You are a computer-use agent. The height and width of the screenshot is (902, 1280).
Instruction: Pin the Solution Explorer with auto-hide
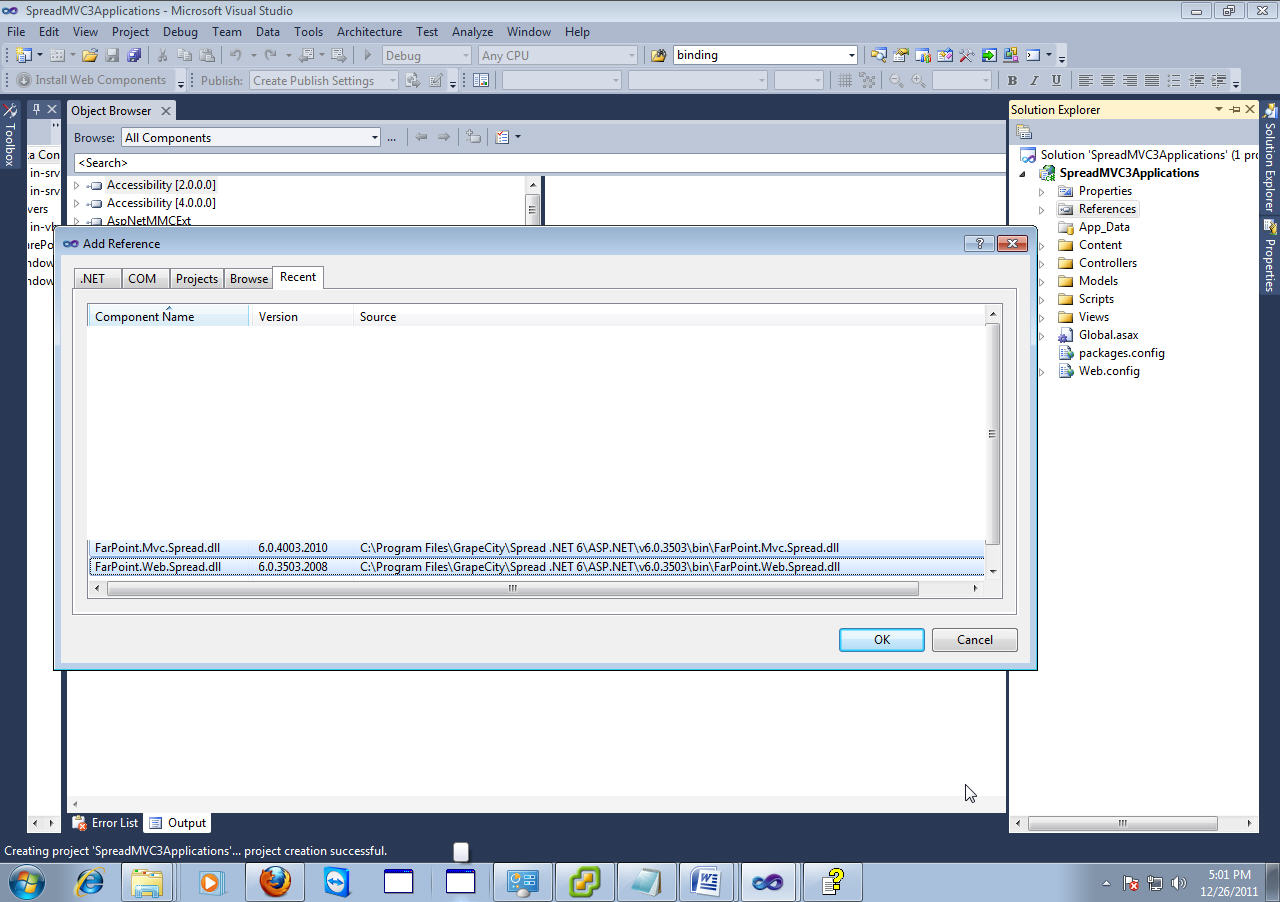tap(1235, 110)
